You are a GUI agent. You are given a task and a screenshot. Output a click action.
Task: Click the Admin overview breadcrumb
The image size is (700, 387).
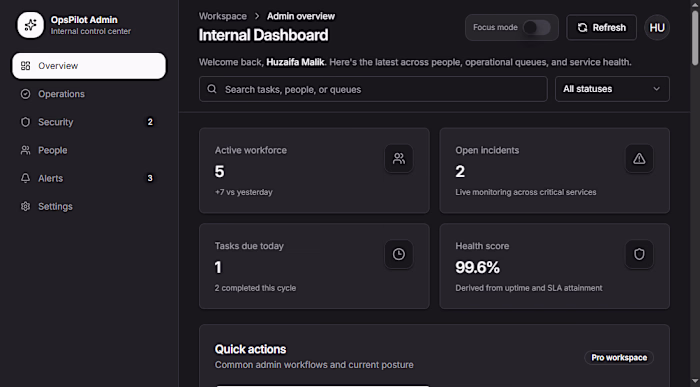click(301, 16)
